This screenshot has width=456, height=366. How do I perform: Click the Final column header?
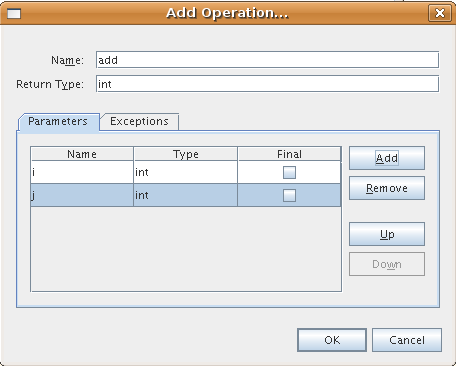289,154
